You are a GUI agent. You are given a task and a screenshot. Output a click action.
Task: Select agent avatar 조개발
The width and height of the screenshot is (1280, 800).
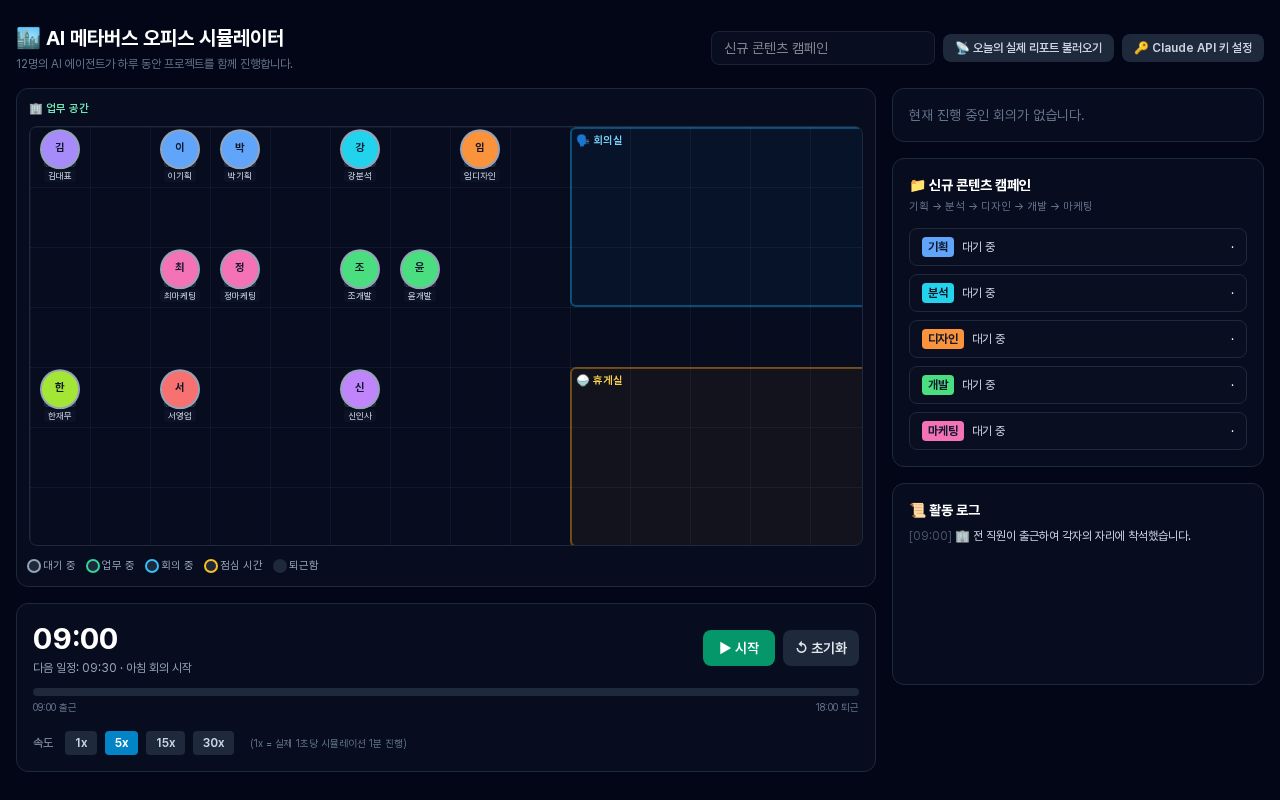pos(360,269)
